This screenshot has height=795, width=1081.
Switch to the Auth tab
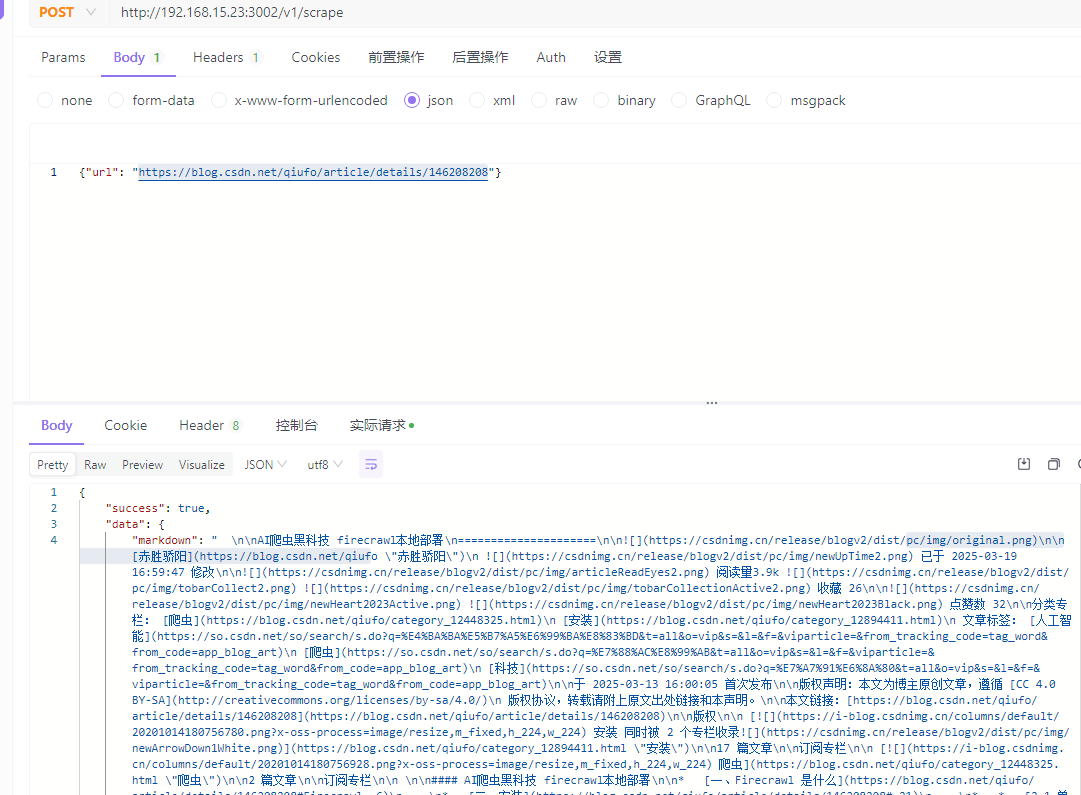click(x=551, y=57)
